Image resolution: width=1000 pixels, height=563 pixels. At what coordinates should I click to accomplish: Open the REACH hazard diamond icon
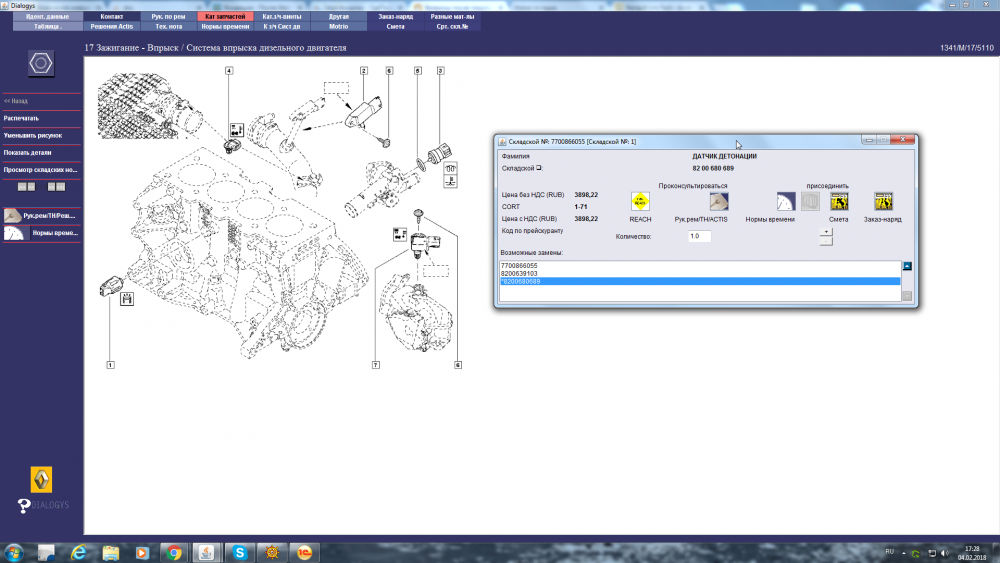click(x=640, y=201)
